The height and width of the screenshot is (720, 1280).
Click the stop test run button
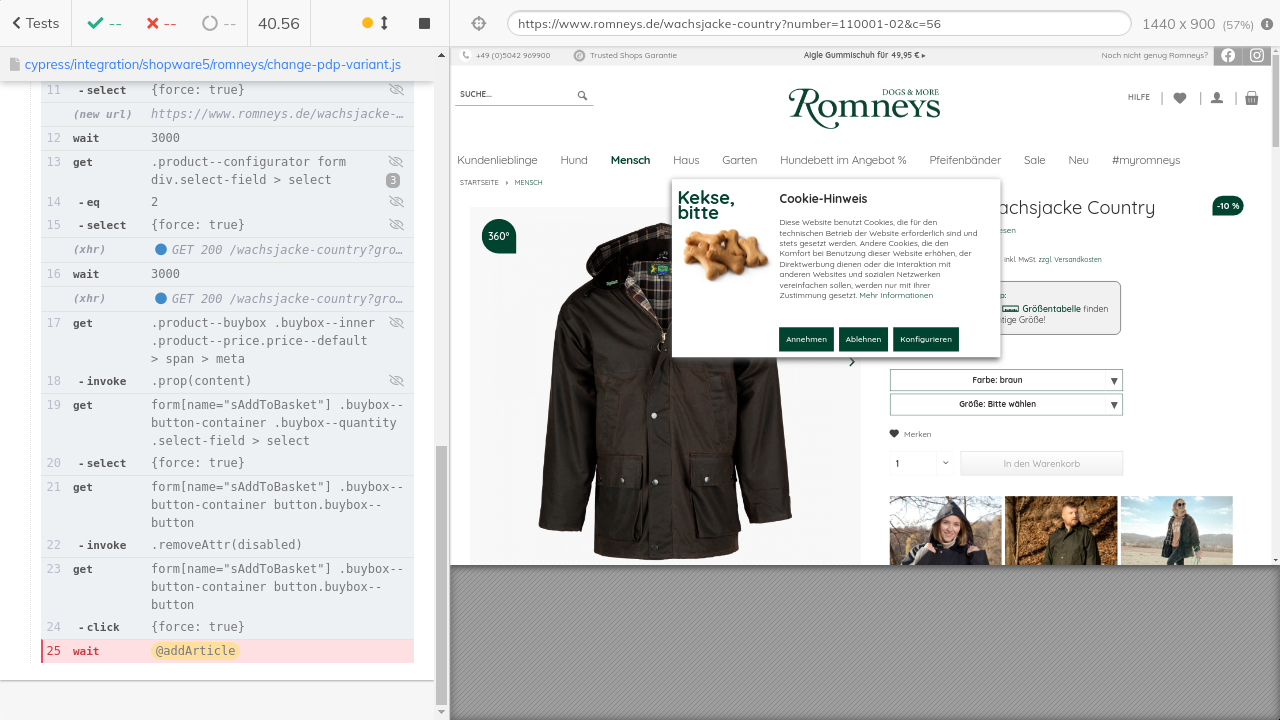[x=424, y=23]
